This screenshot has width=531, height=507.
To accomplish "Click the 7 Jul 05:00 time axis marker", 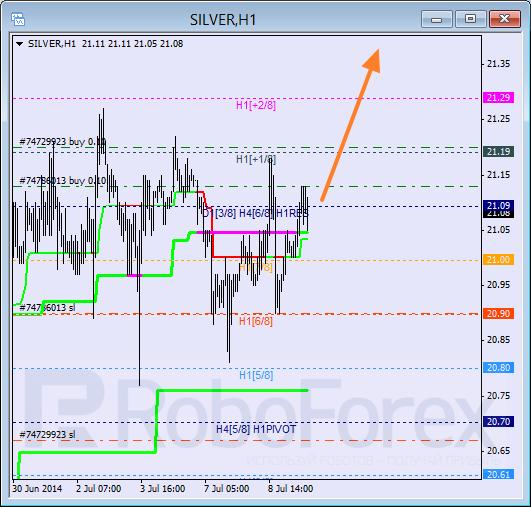I will (226, 489).
